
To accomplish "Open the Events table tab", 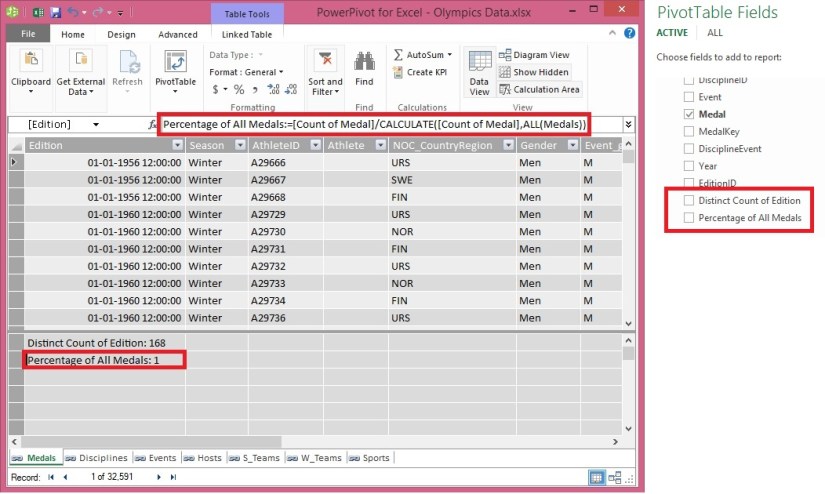I will (156, 458).
